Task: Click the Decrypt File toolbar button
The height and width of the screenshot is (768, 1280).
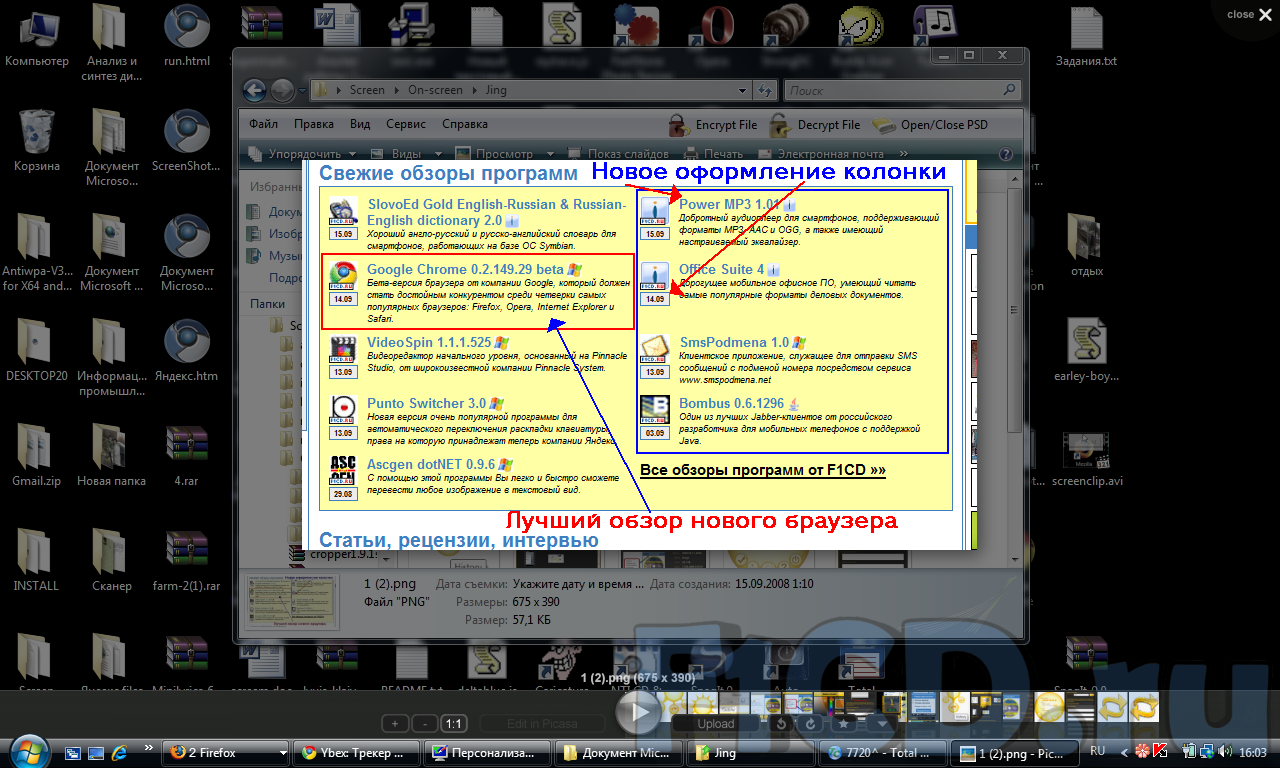Action: click(x=815, y=125)
